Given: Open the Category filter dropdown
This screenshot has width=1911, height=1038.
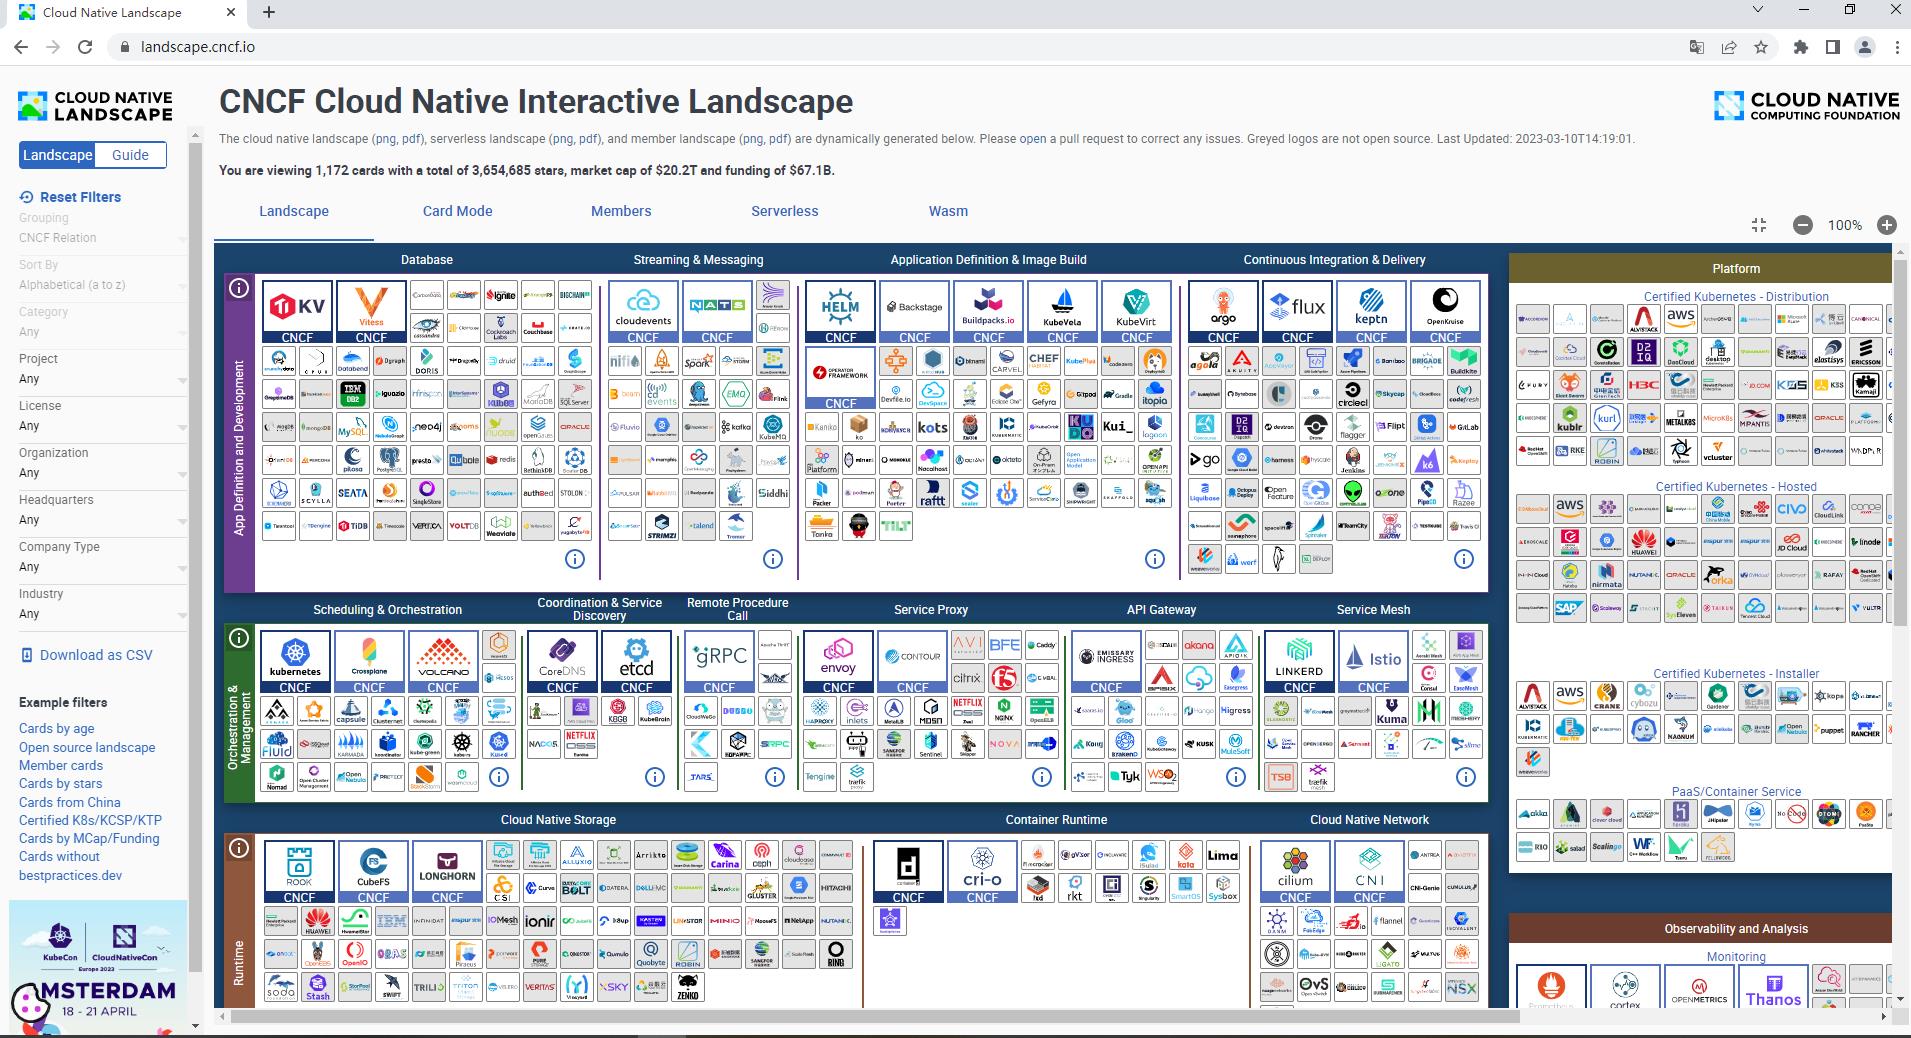Looking at the screenshot, I should tap(102, 332).
